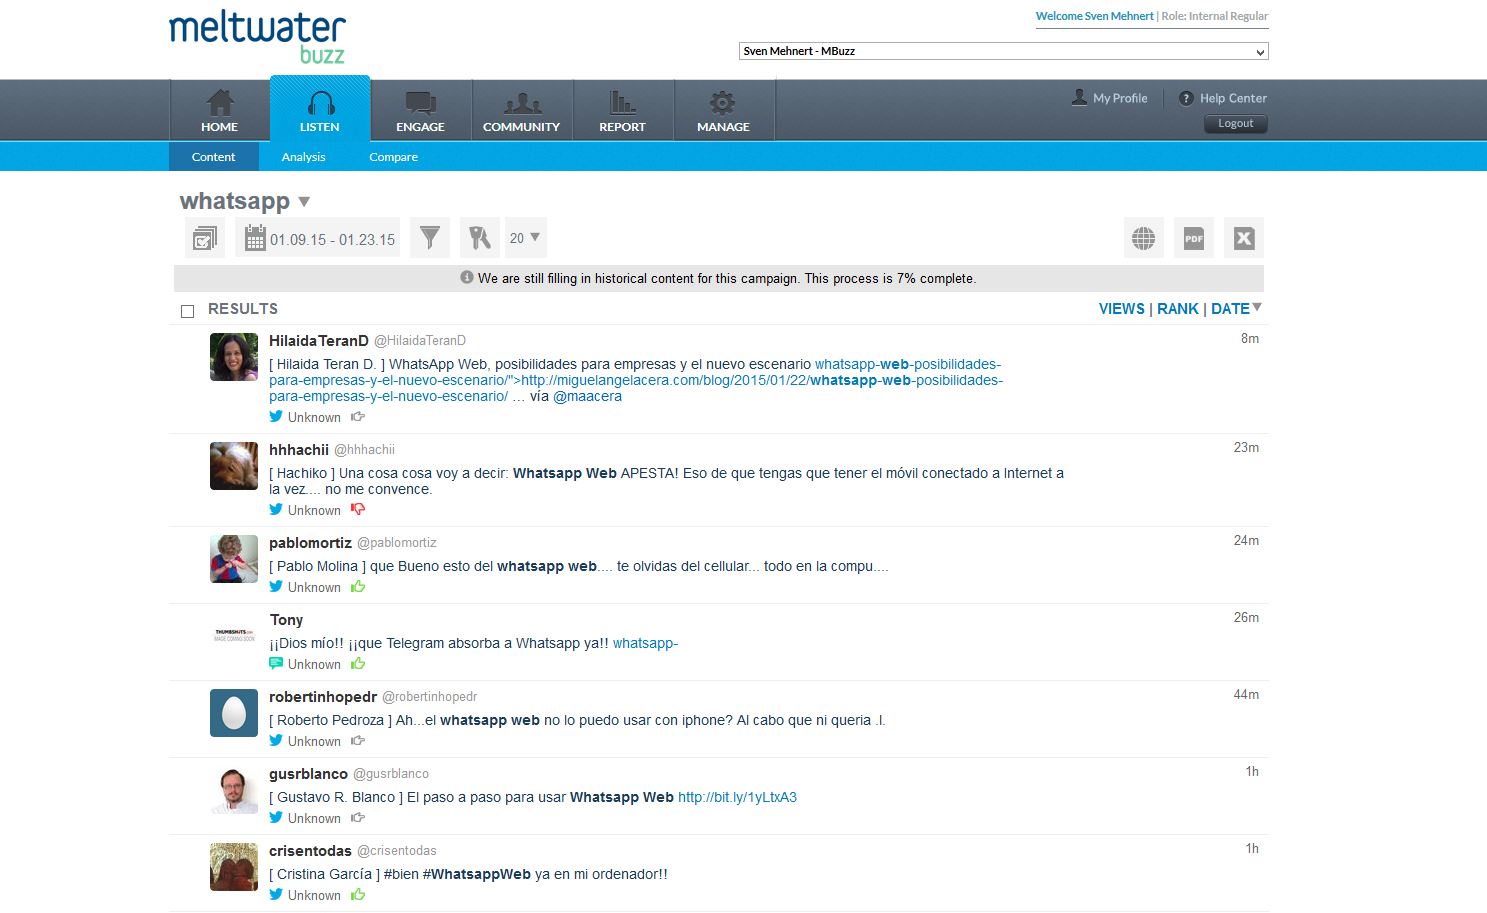Click red thumbs-down sentiment on hhhachii post
This screenshot has height=913, width=1487.
click(358, 510)
